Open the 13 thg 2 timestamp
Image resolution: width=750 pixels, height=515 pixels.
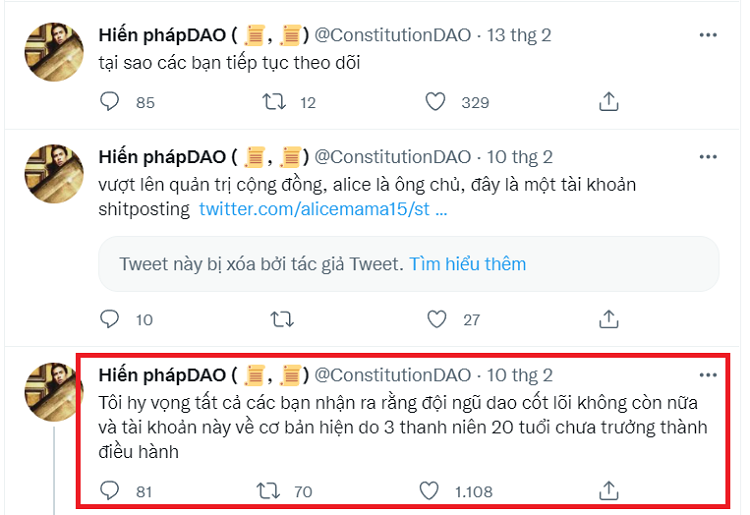[519, 35]
